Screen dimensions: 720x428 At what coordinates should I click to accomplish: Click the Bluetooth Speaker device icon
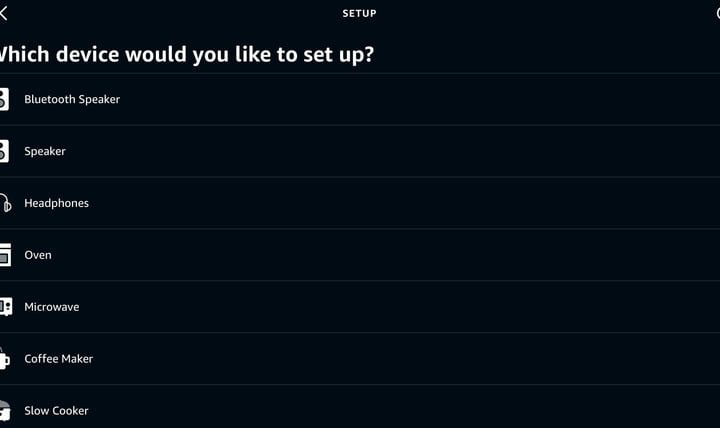tap(4, 99)
